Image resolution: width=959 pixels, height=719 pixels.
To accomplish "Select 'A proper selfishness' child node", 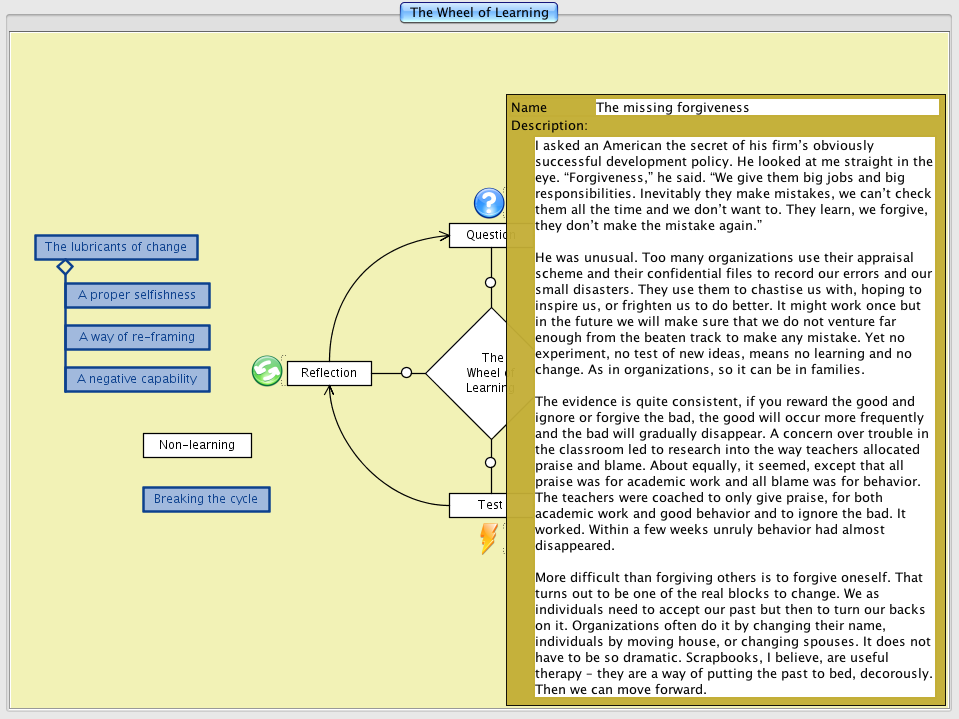I will point(137,295).
